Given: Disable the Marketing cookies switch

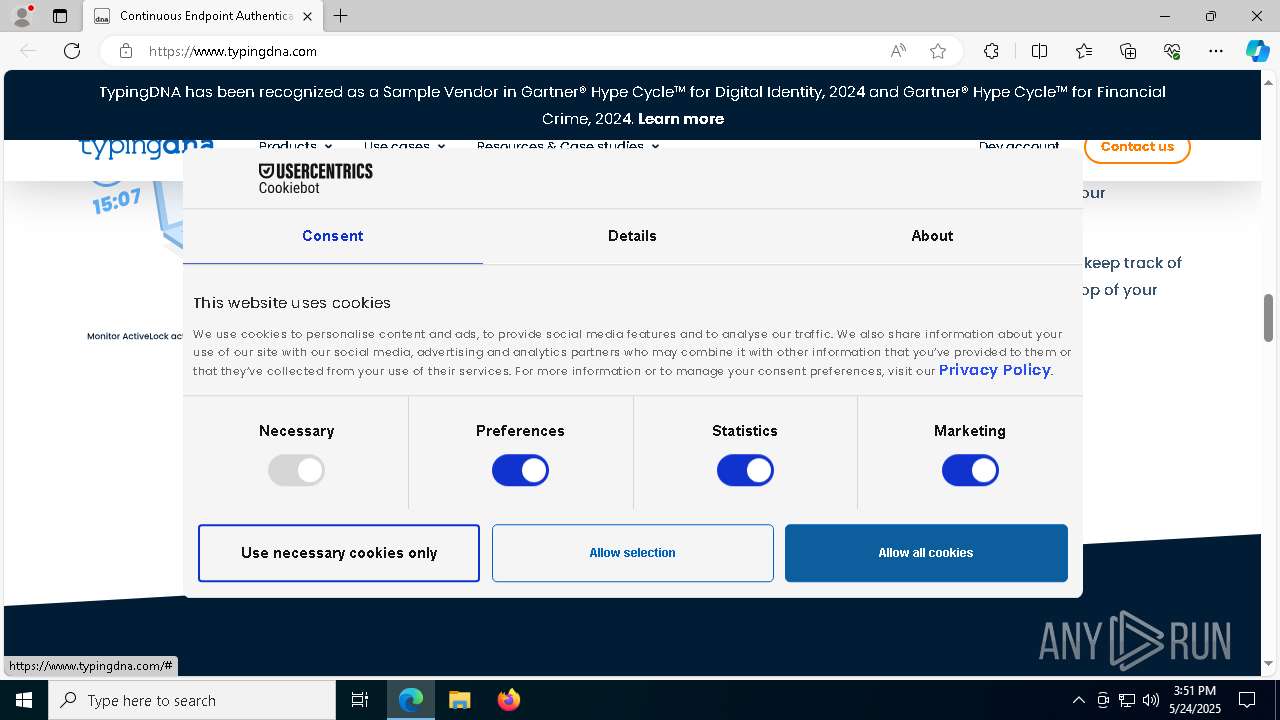Looking at the screenshot, I should [x=970, y=470].
